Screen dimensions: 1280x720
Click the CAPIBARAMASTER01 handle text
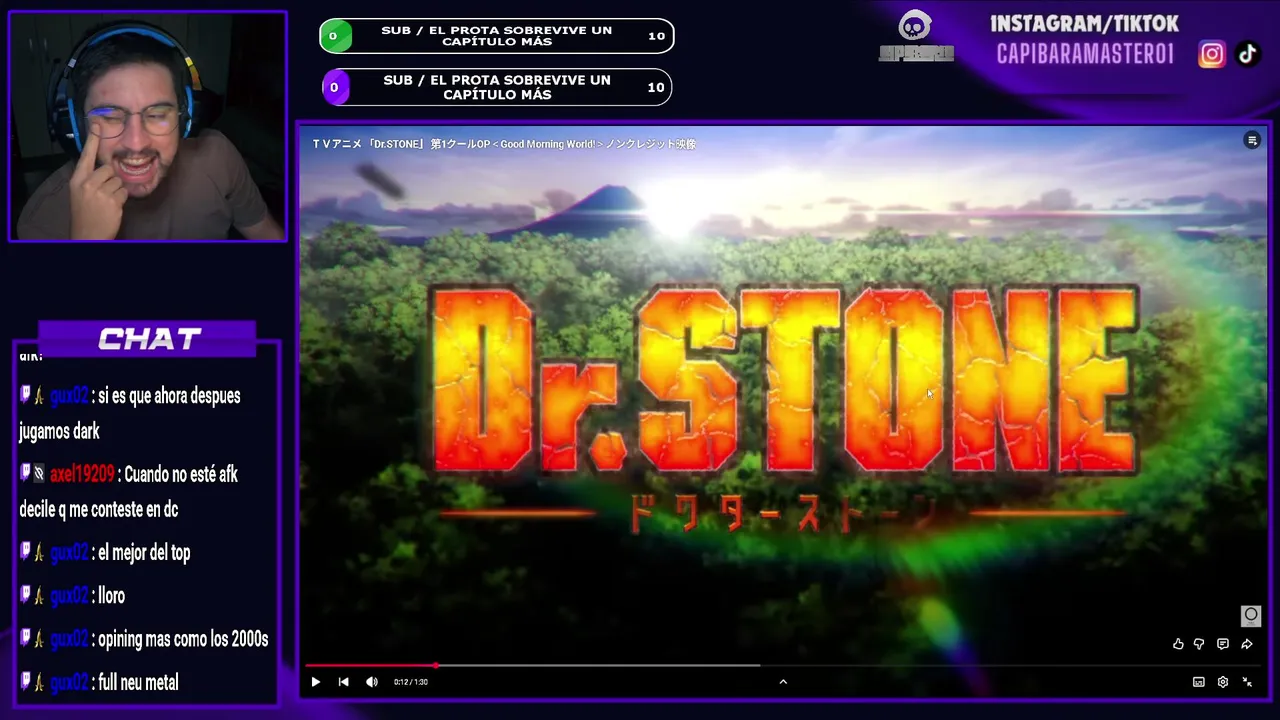click(1085, 54)
